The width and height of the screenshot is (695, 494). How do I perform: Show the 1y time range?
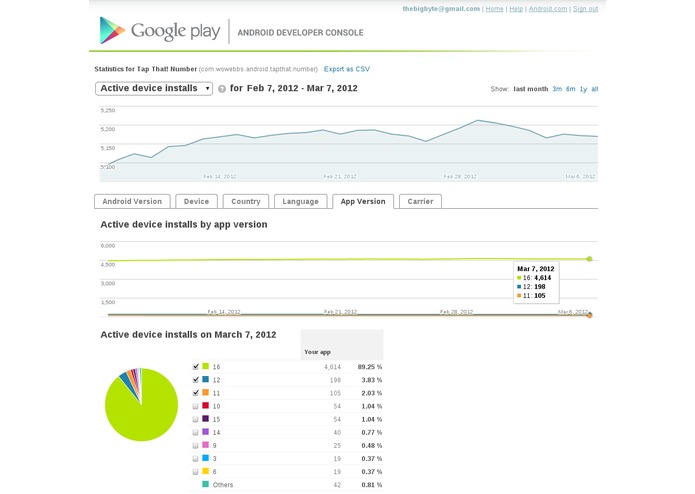coord(583,89)
